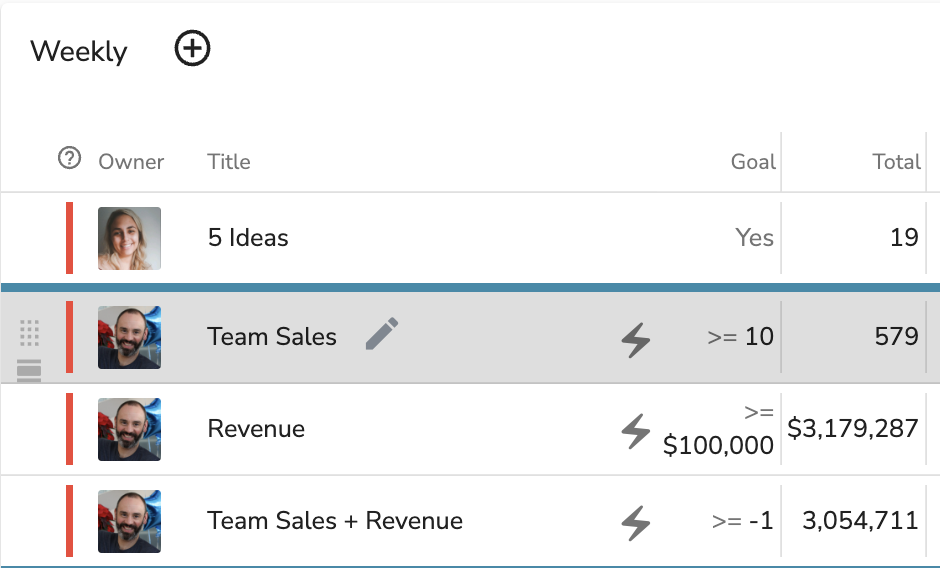Open the 5 Ideas measurable title

pos(248,238)
